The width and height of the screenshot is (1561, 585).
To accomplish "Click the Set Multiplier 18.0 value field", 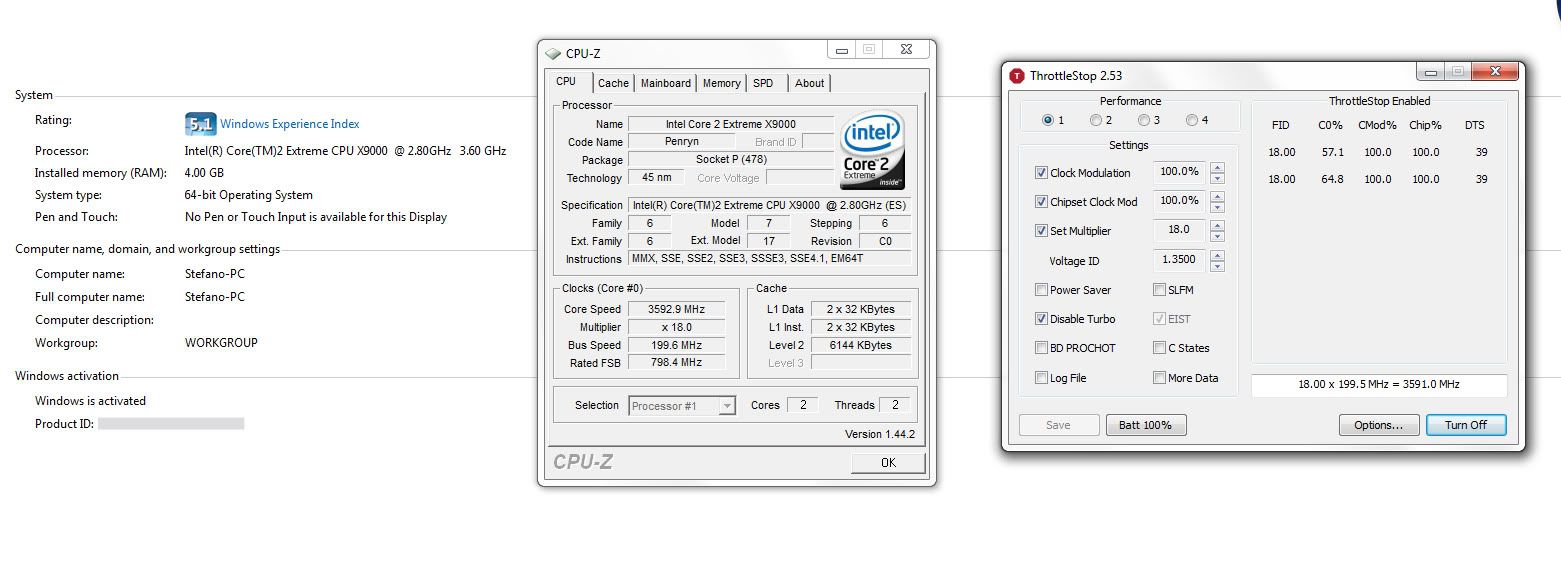I will coord(1180,230).
